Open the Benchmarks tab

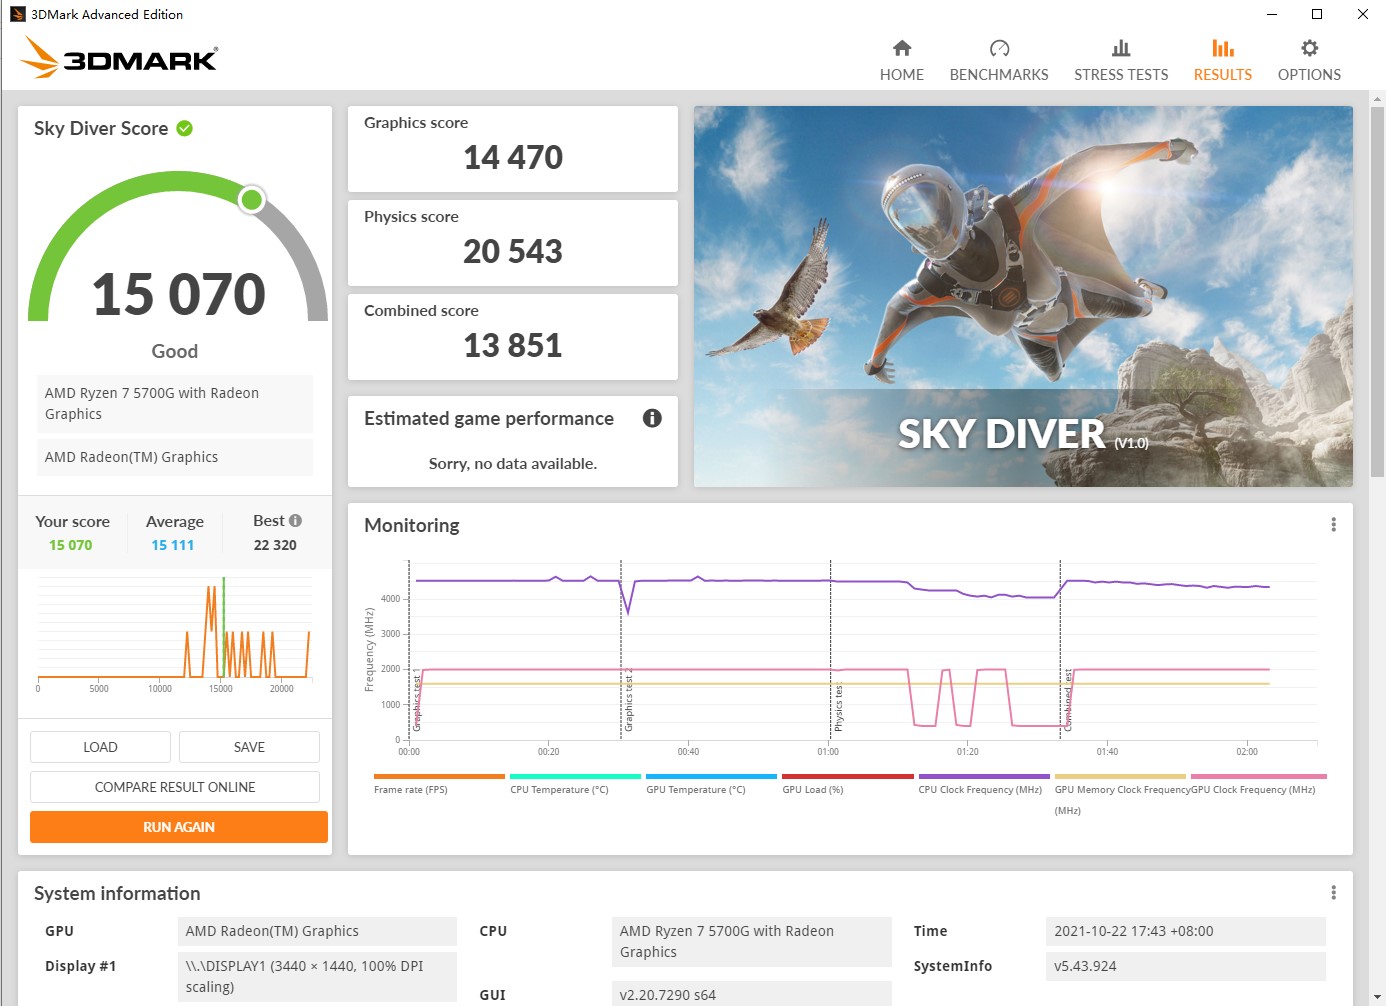click(999, 61)
